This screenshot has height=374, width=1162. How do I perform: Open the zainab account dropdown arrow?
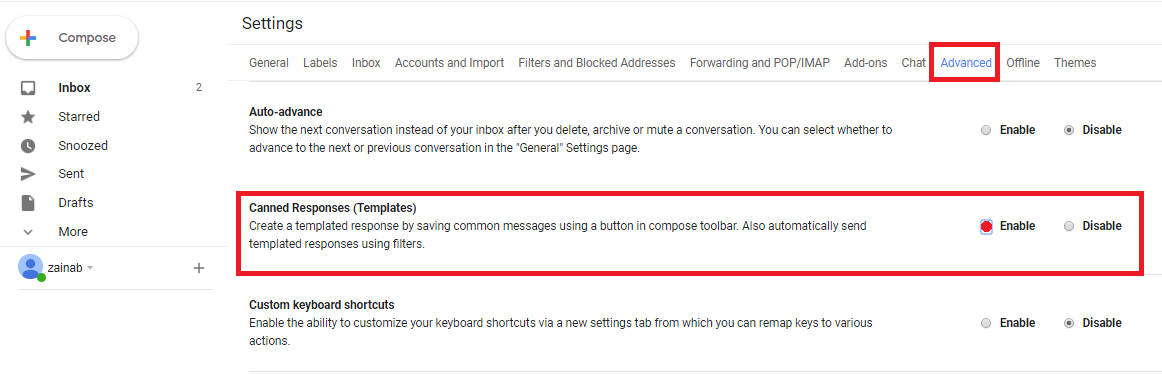(x=90, y=267)
